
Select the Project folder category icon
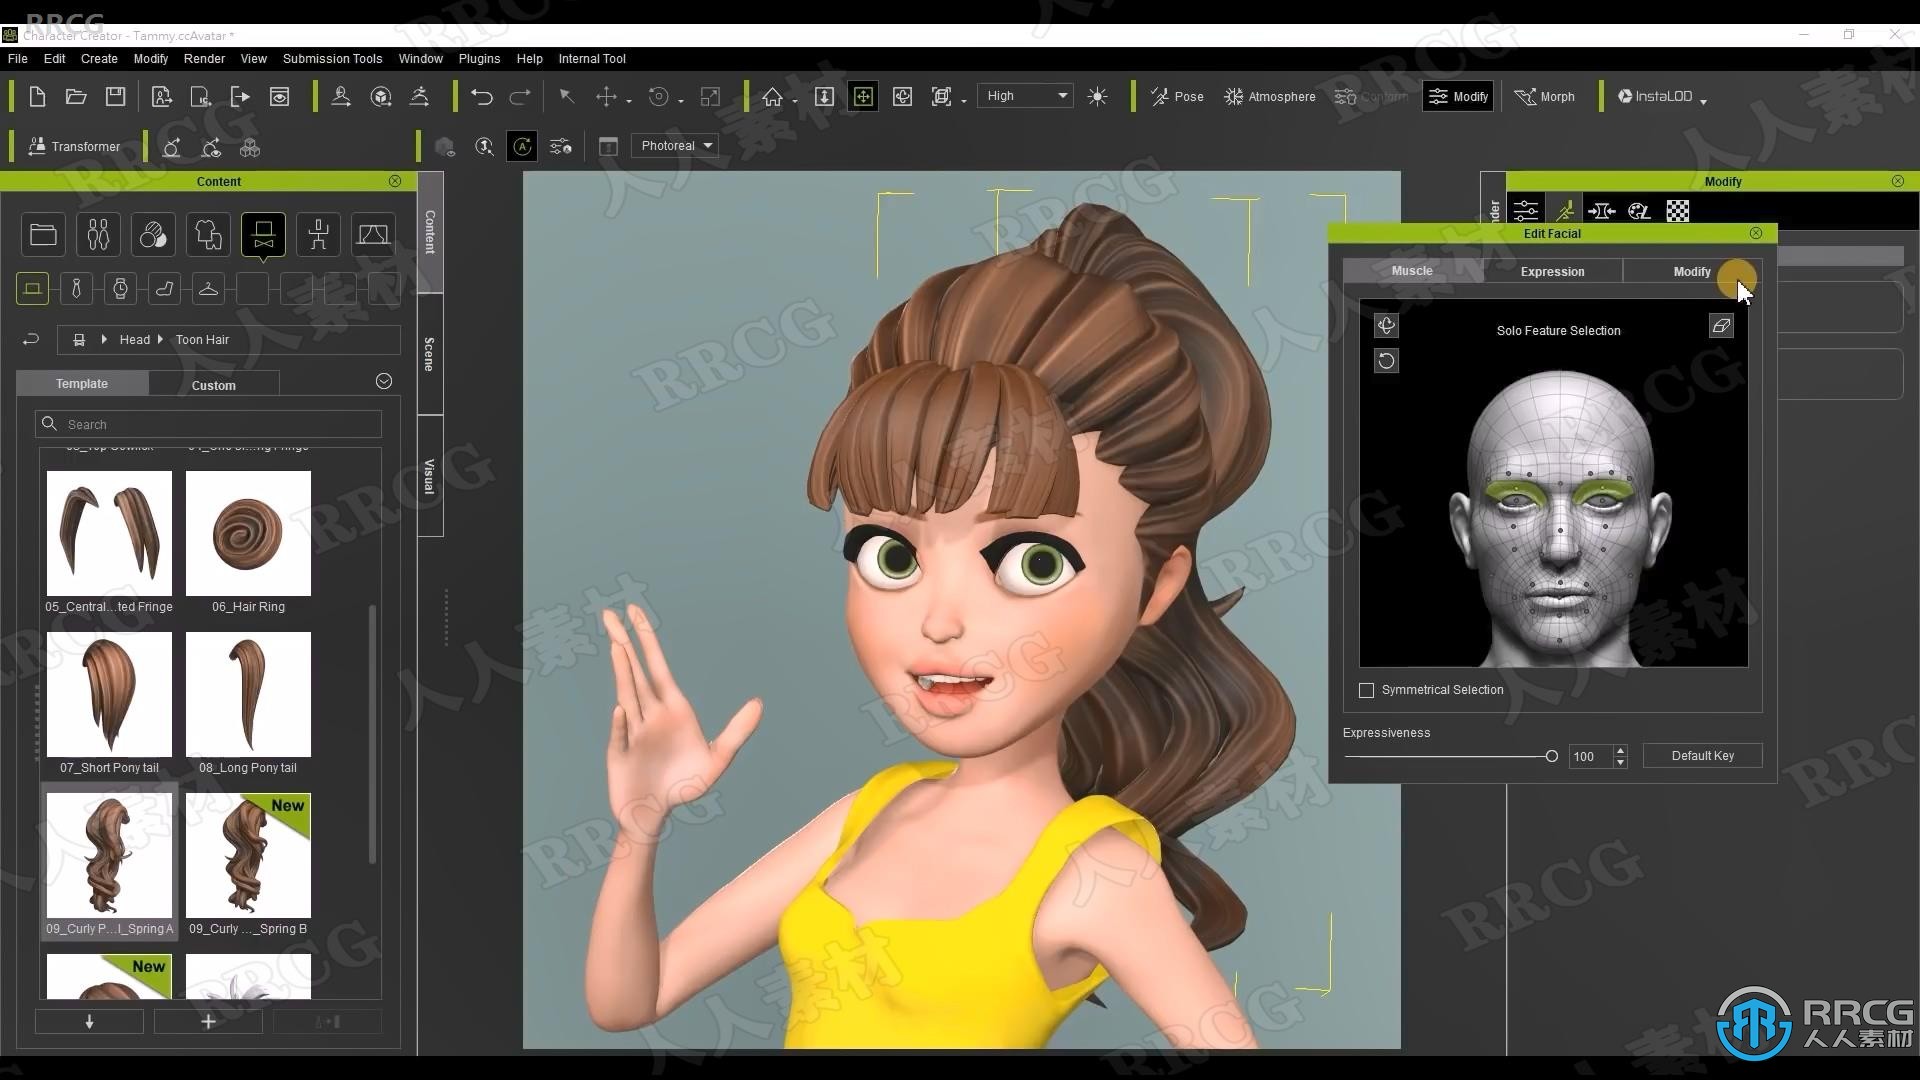pyautogui.click(x=43, y=235)
